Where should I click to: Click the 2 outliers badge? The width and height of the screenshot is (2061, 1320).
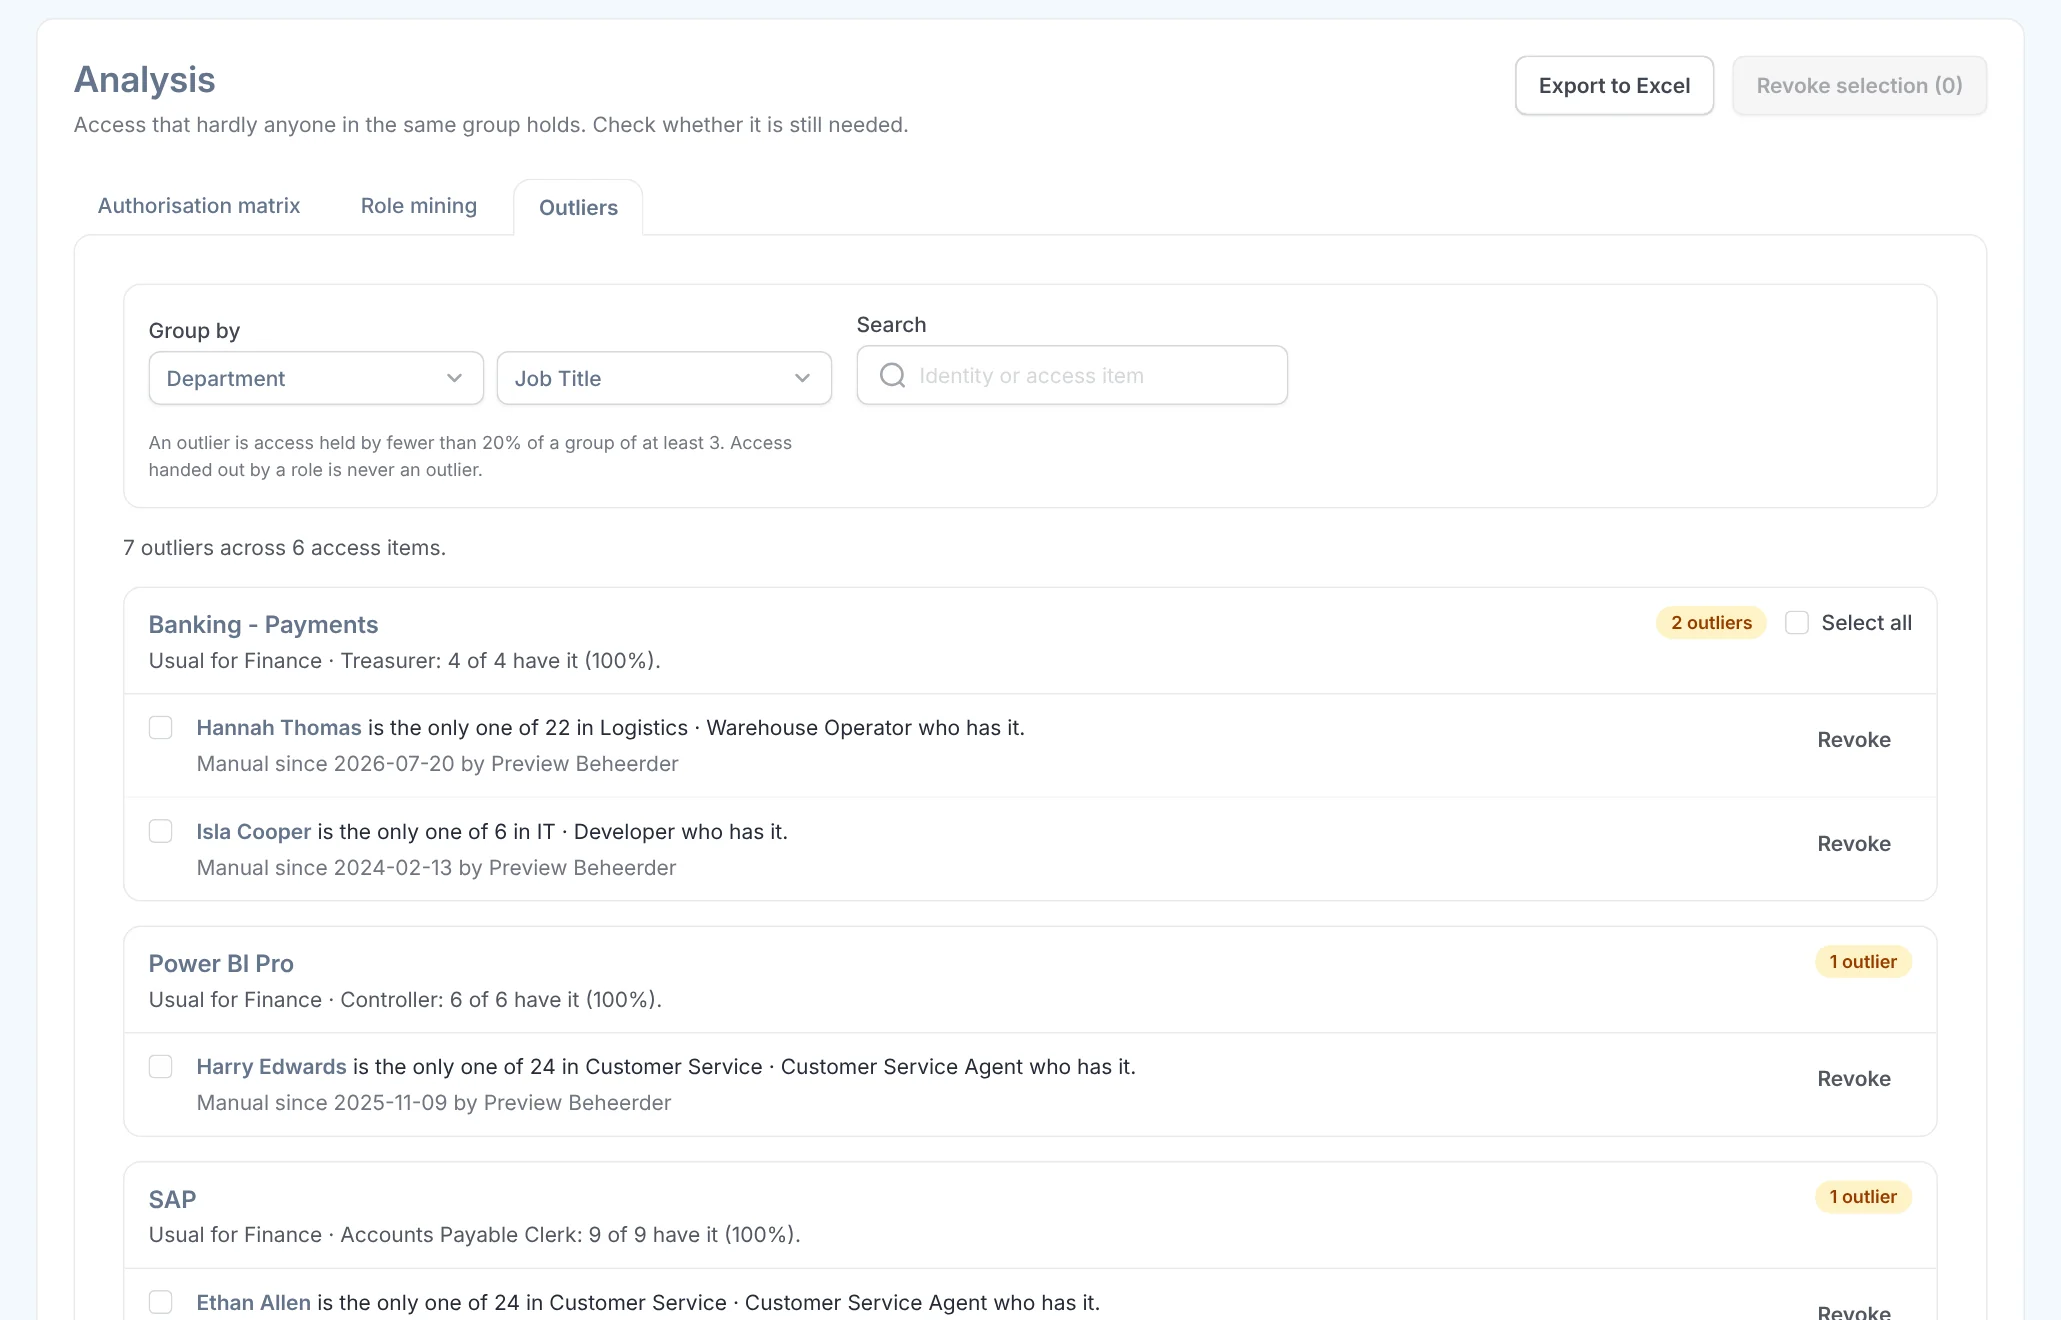pyautogui.click(x=1711, y=623)
